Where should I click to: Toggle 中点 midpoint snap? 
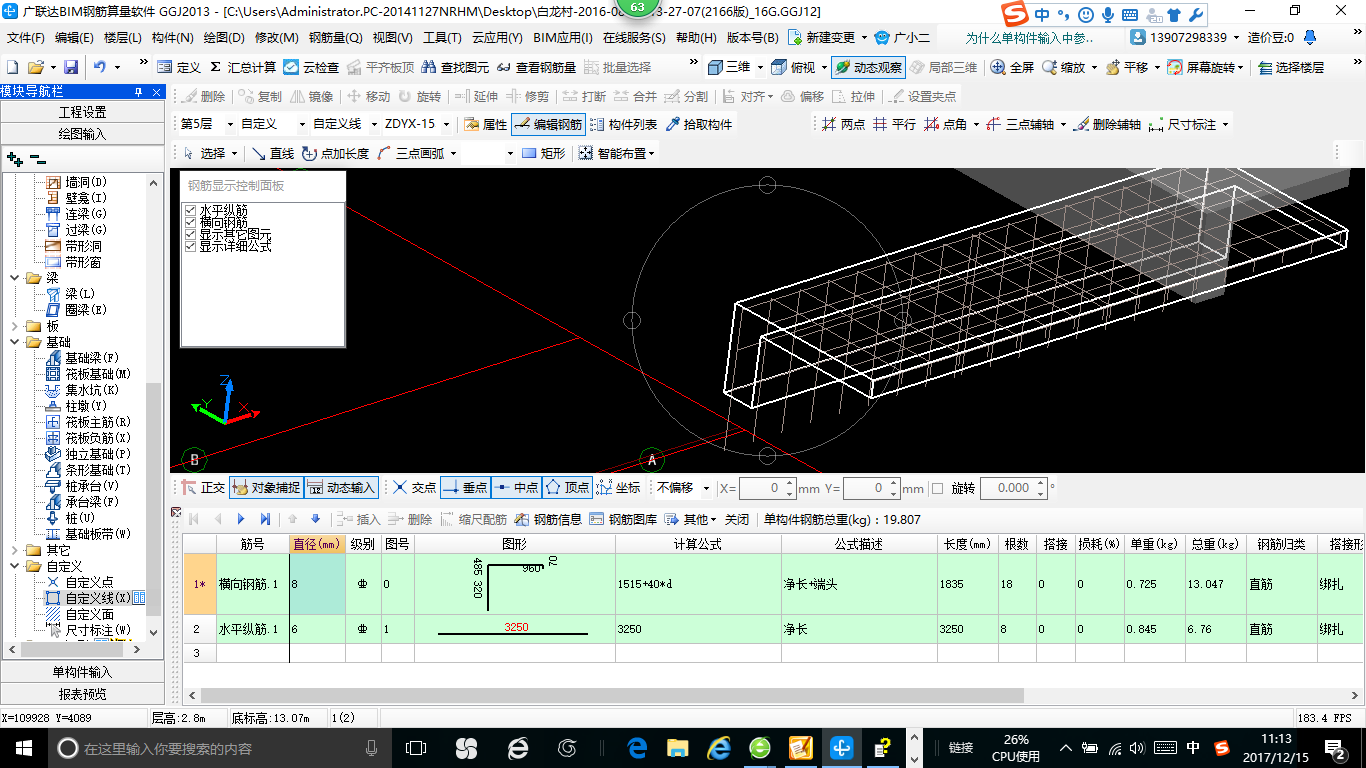pos(516,488)
